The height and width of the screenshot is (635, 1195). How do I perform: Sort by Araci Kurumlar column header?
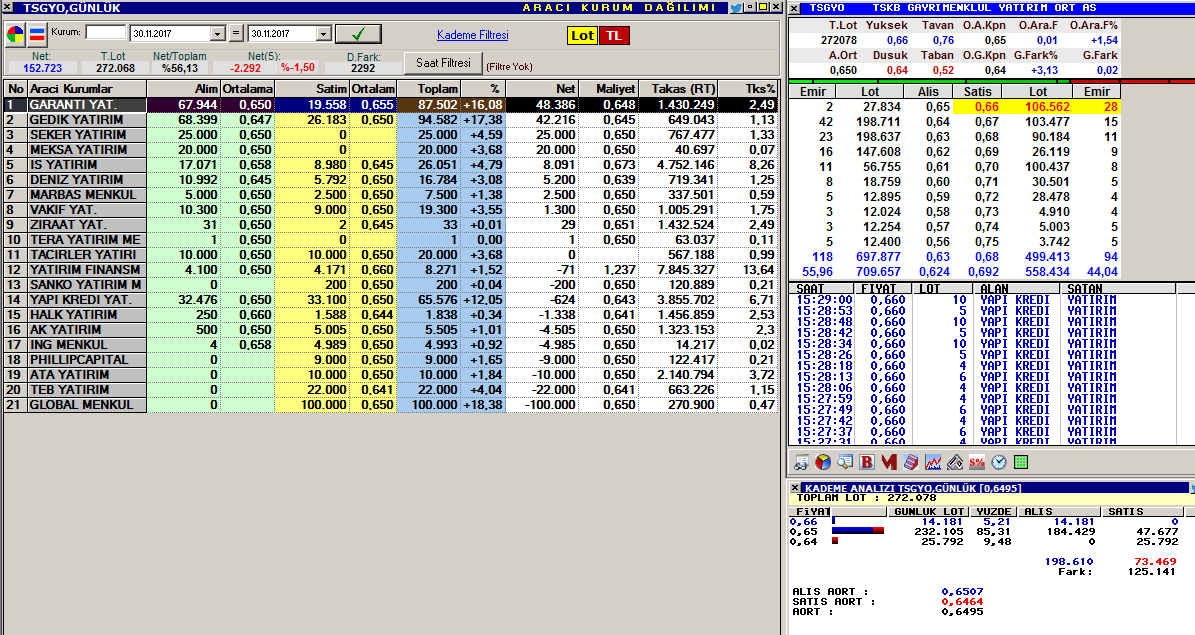click(86, 88)
